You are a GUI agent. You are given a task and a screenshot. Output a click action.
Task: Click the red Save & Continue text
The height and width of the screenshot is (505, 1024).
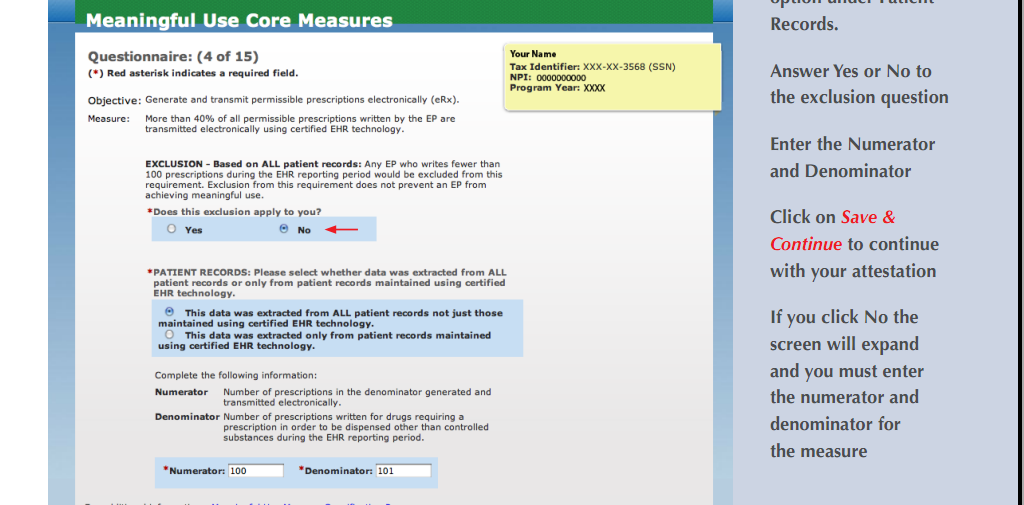(x=833, y=230)
